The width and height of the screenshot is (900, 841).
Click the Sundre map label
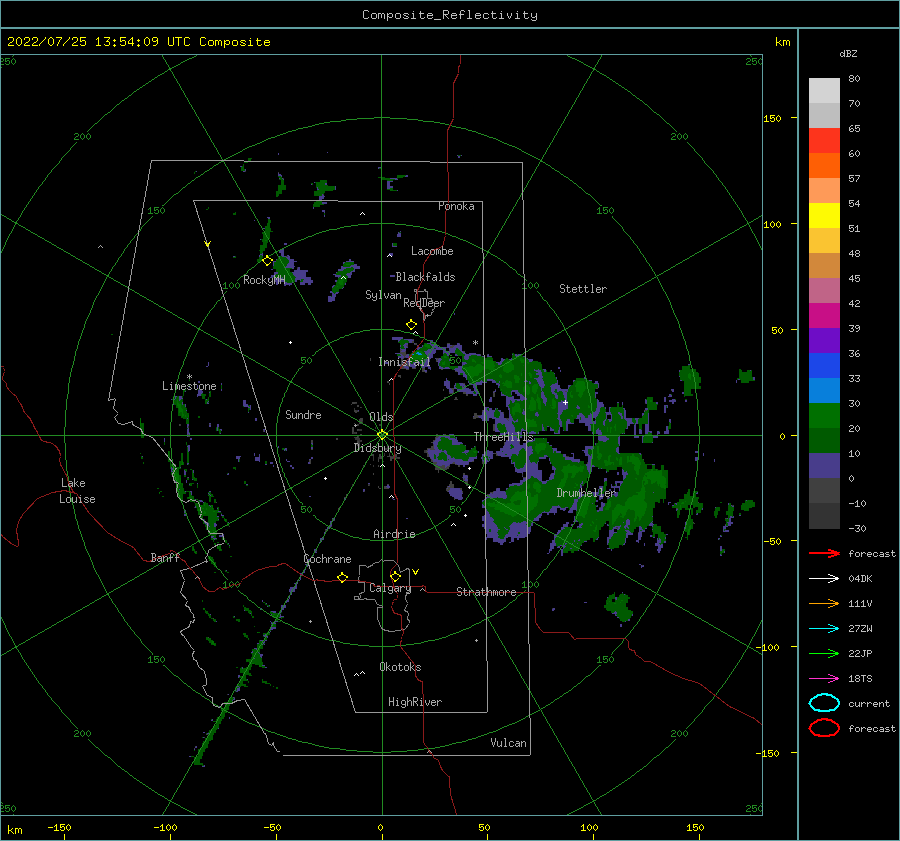pyautogui.click(x=303, y=415)
